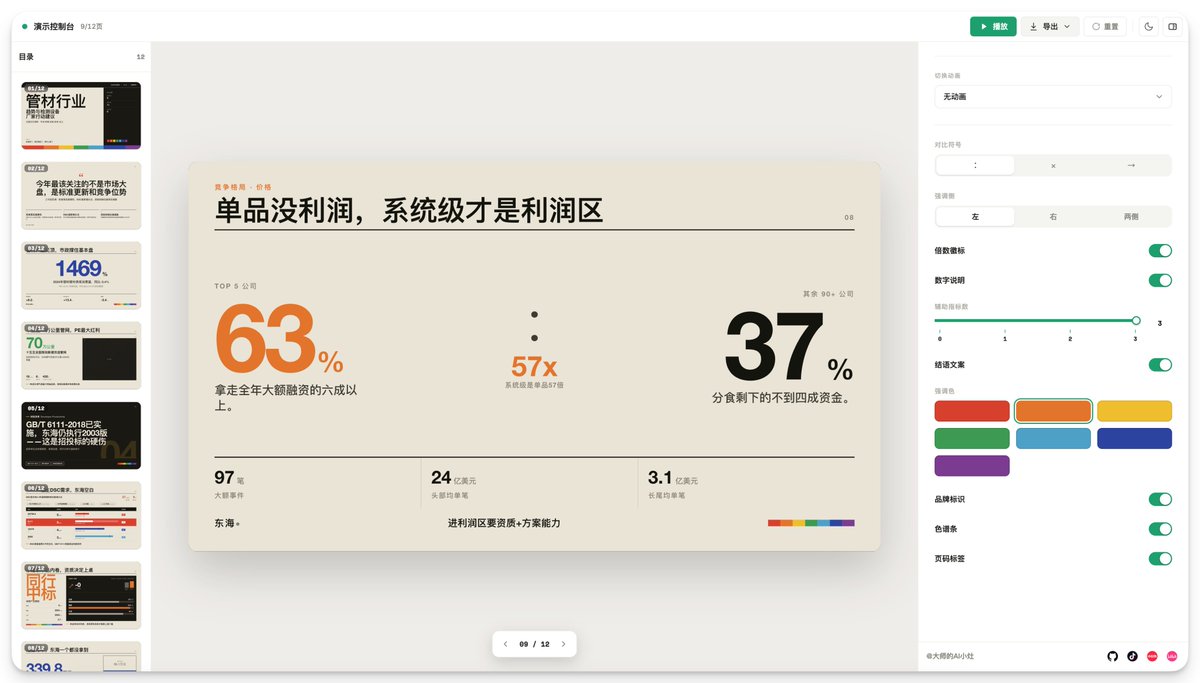Select the arrow → comparison symbol option
Image resolution: width=1200 pixels, height=683 pixels.
1131,166
